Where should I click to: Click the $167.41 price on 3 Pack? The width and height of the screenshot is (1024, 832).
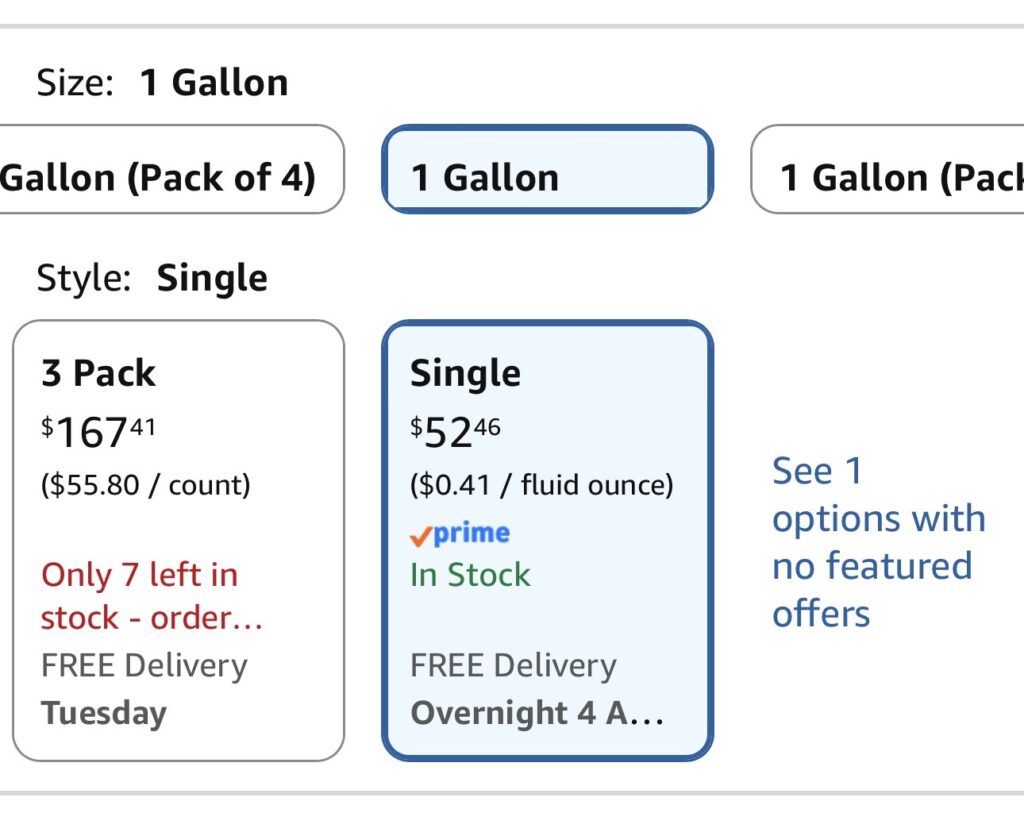[99, 432]
